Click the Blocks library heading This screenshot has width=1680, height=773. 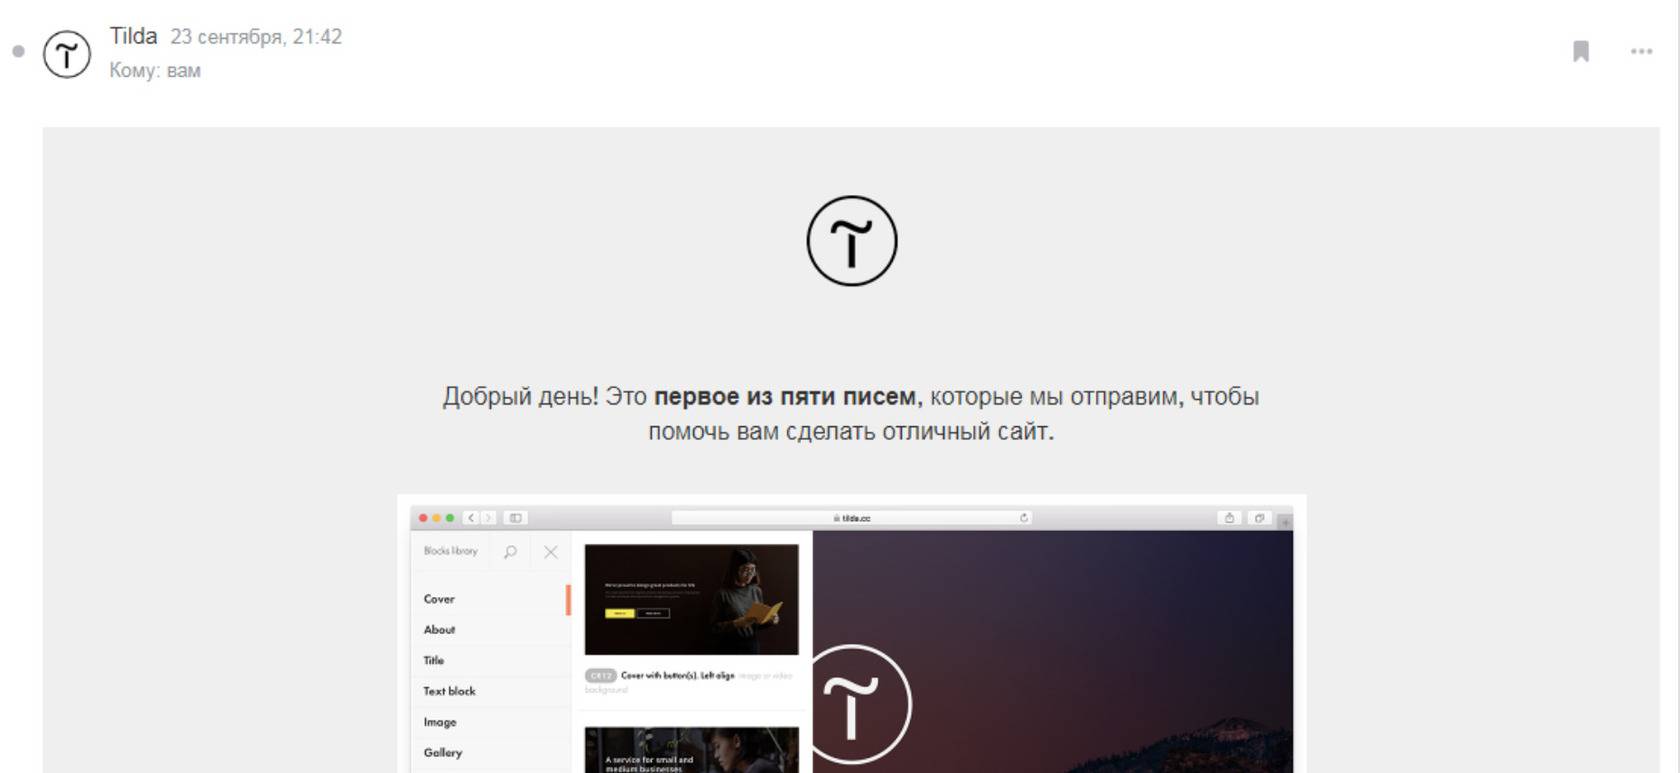pos(450,551)
